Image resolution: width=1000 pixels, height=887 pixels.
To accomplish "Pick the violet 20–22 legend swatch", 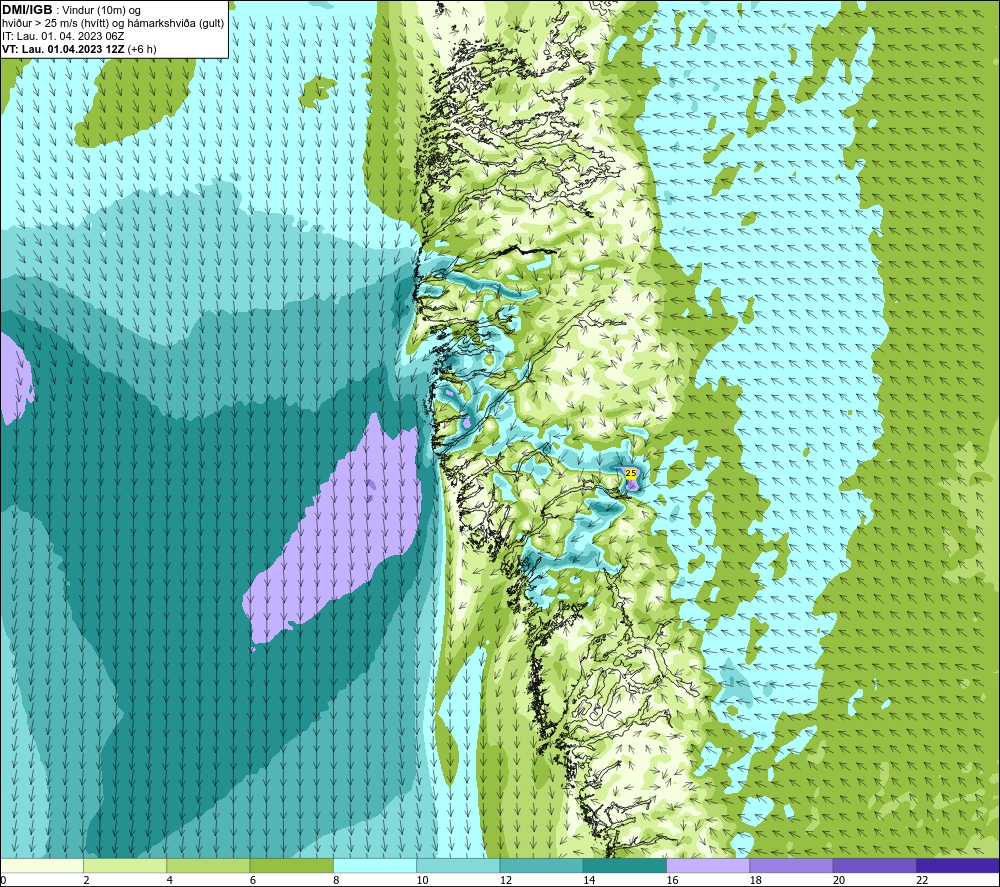I will tap(874, 865).
